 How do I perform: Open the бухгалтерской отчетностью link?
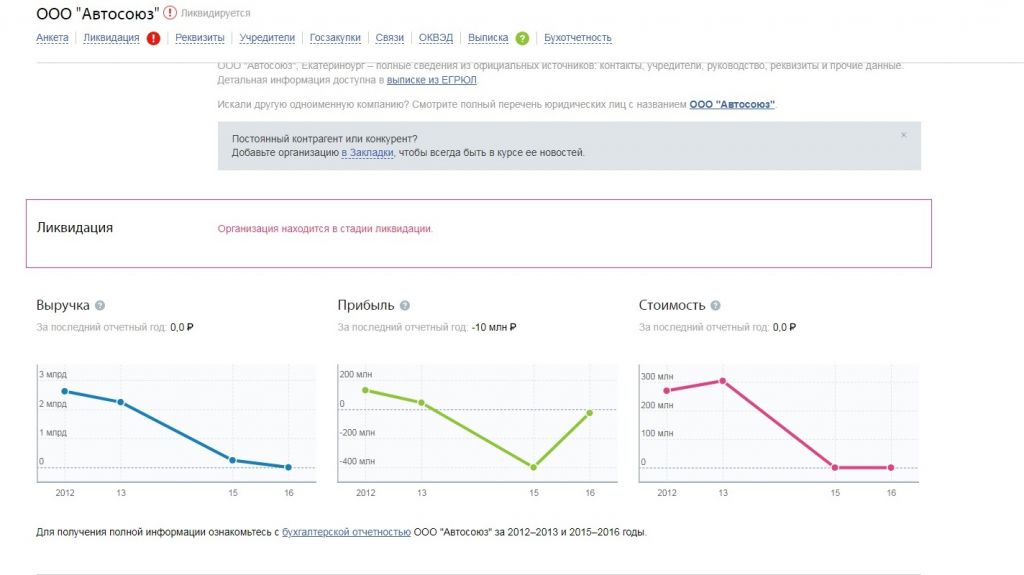click(346, 532)
